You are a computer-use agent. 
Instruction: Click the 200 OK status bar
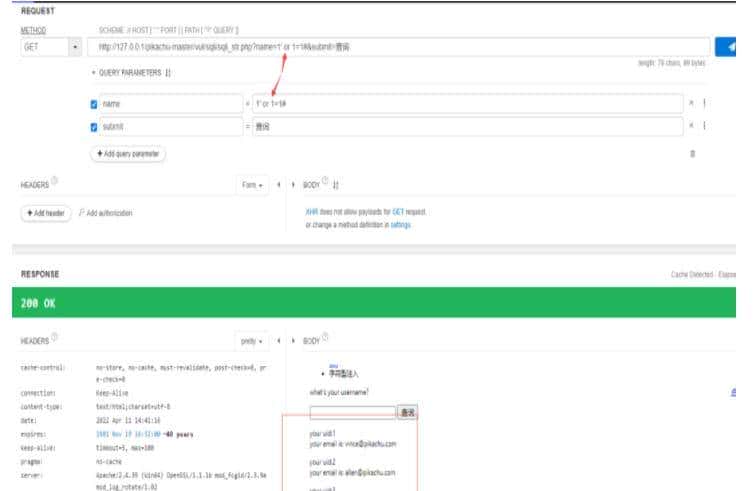(x=374, y=303)
